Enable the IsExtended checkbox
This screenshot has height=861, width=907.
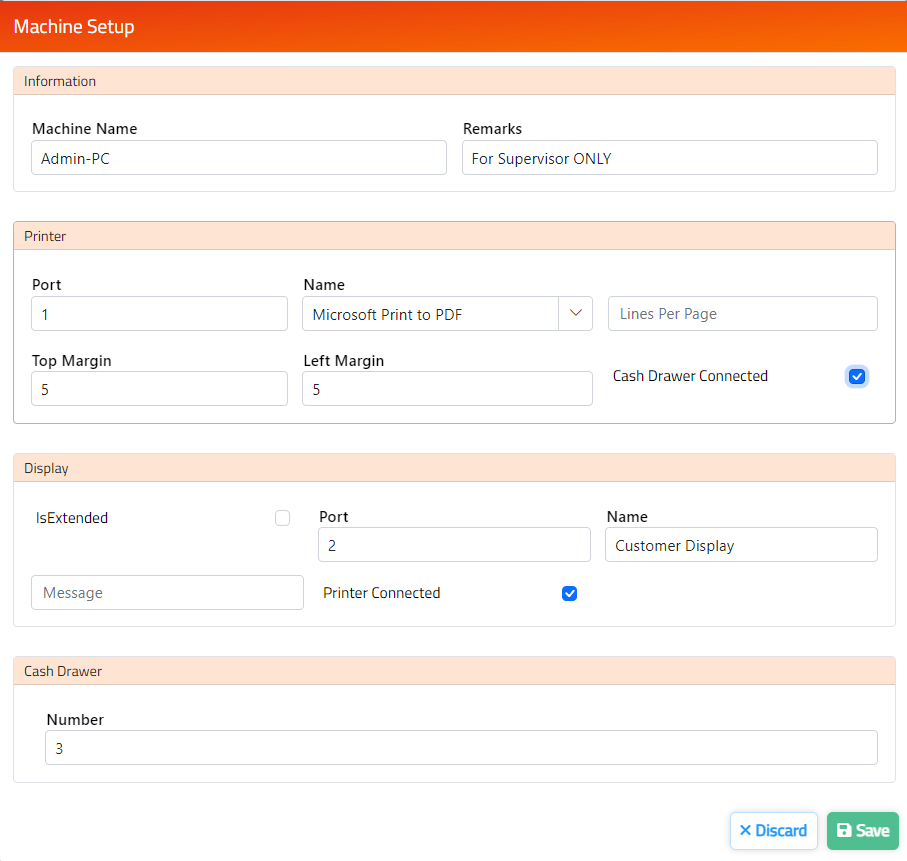tap(282, 517)
